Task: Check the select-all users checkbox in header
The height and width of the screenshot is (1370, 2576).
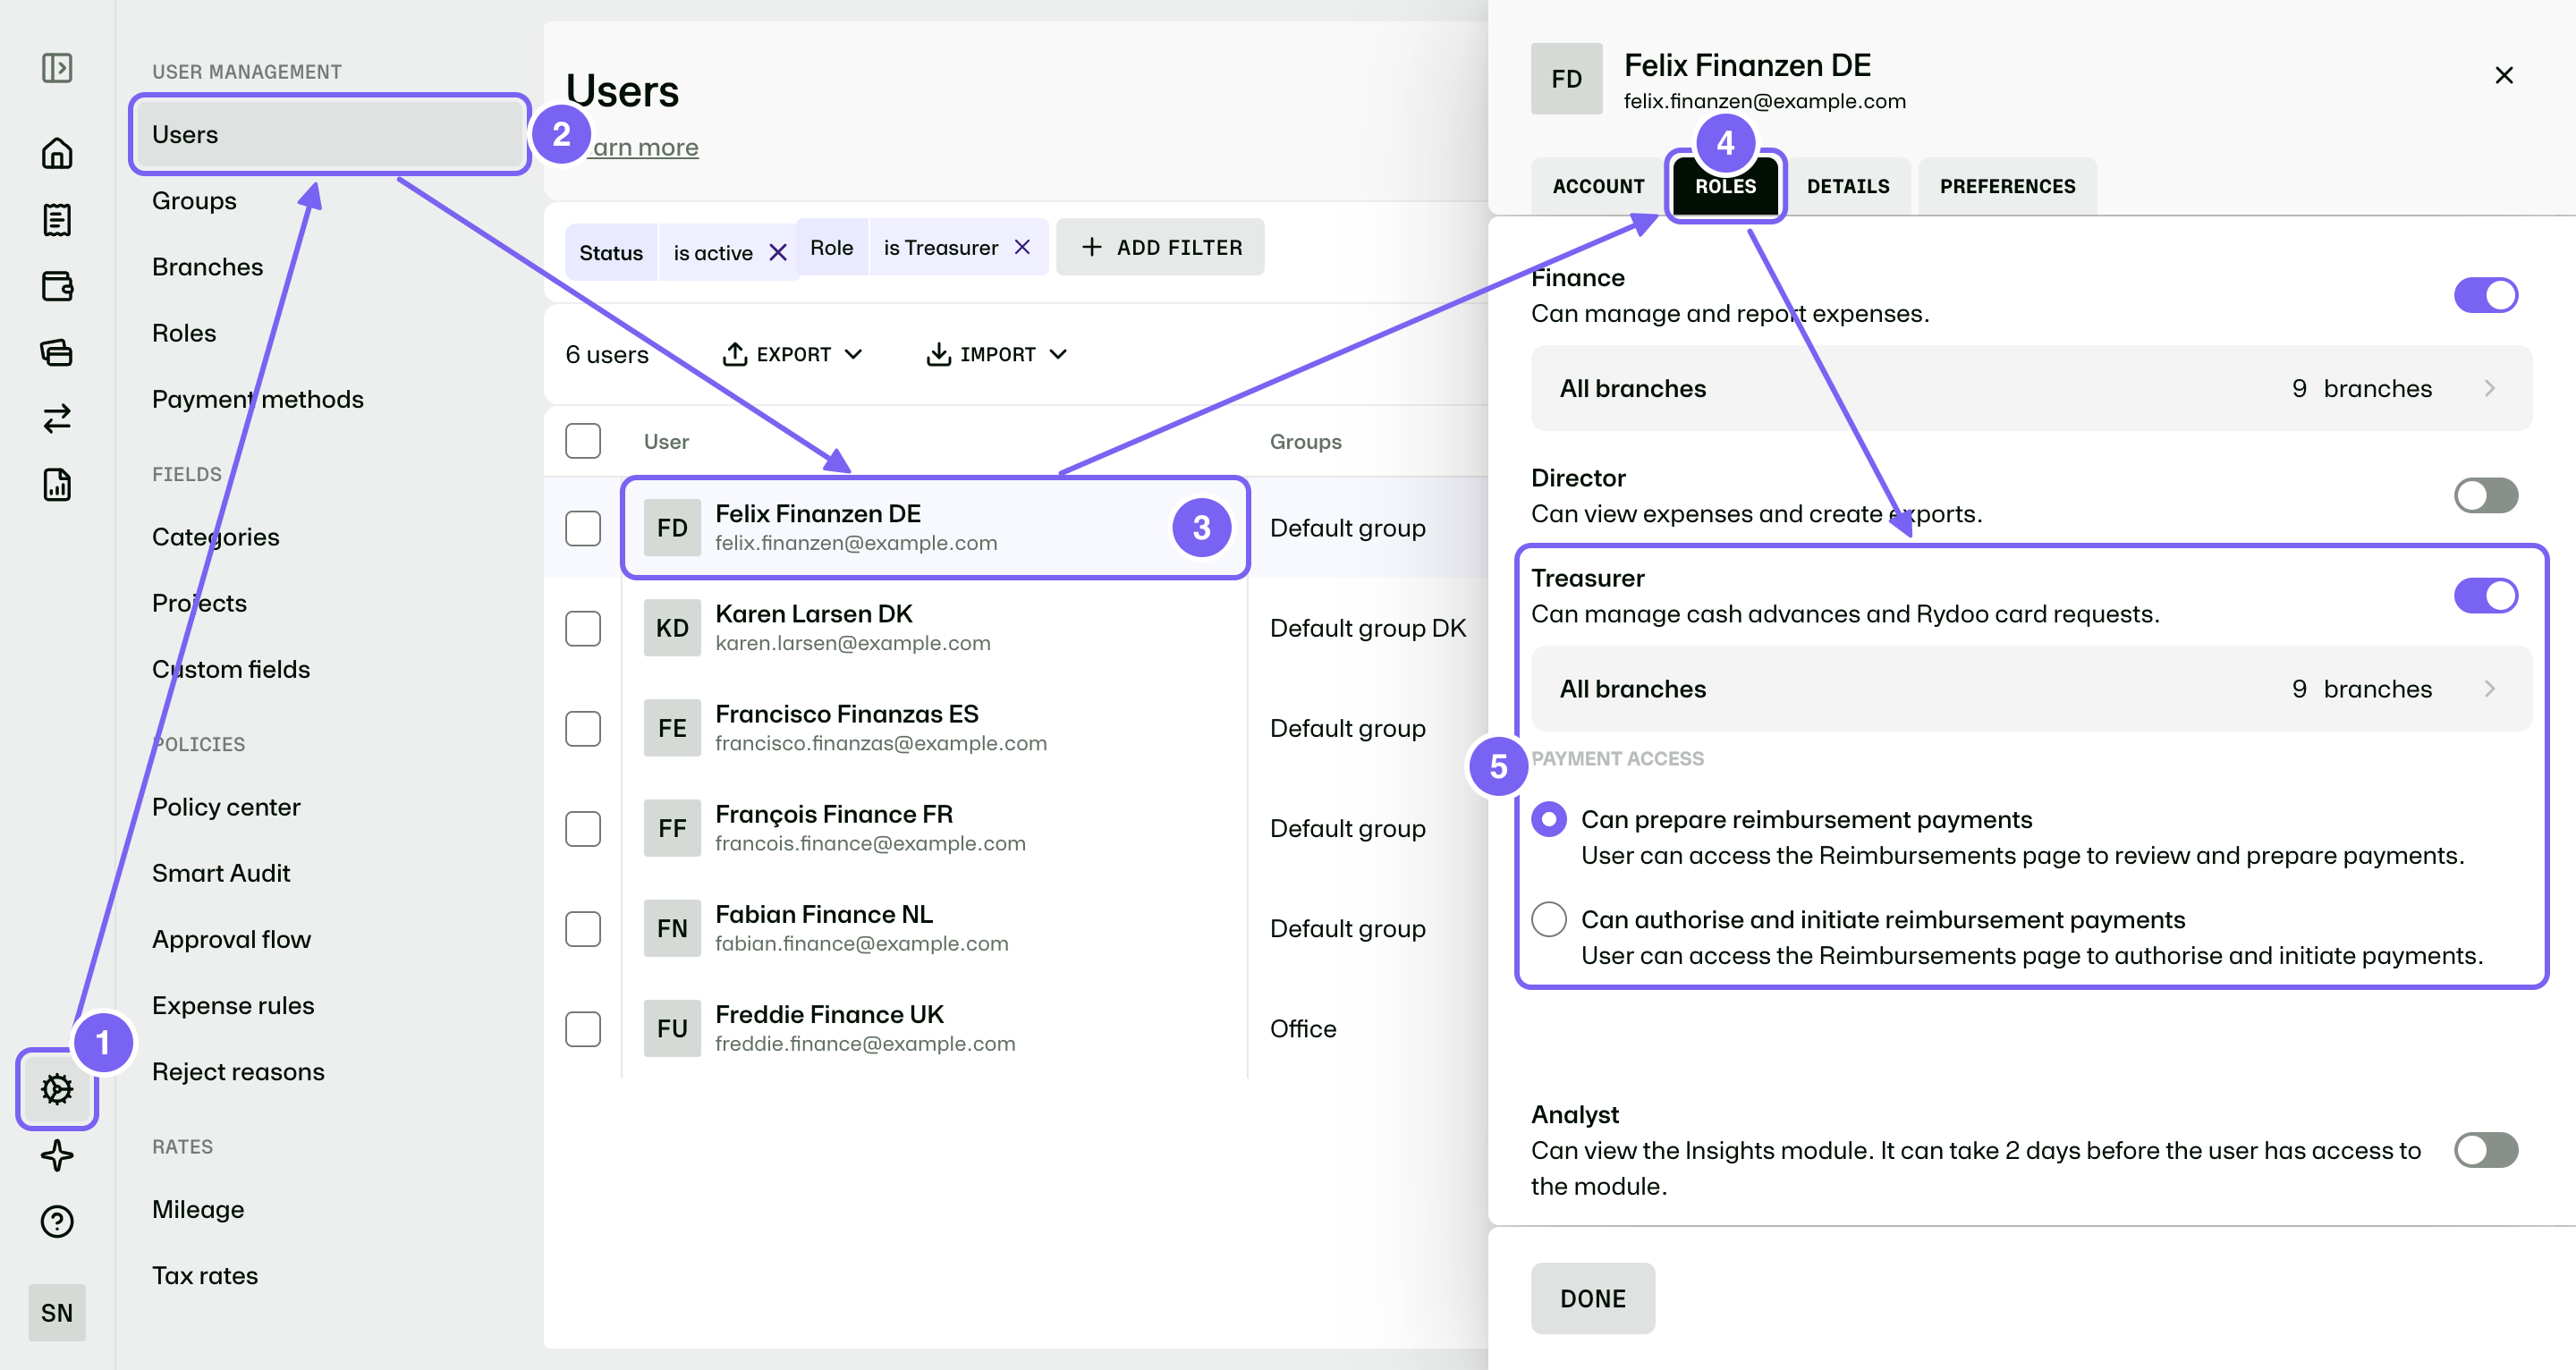Action: (583, 441)
